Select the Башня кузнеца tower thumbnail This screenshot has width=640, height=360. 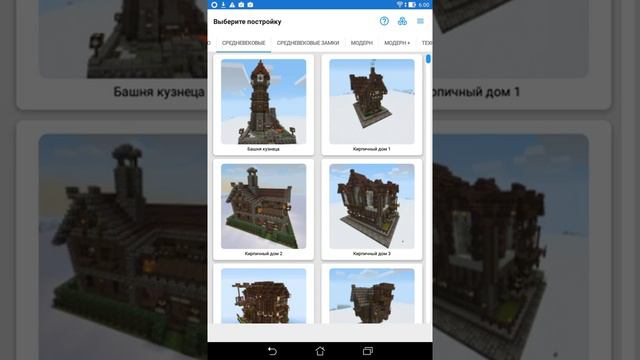263,102
